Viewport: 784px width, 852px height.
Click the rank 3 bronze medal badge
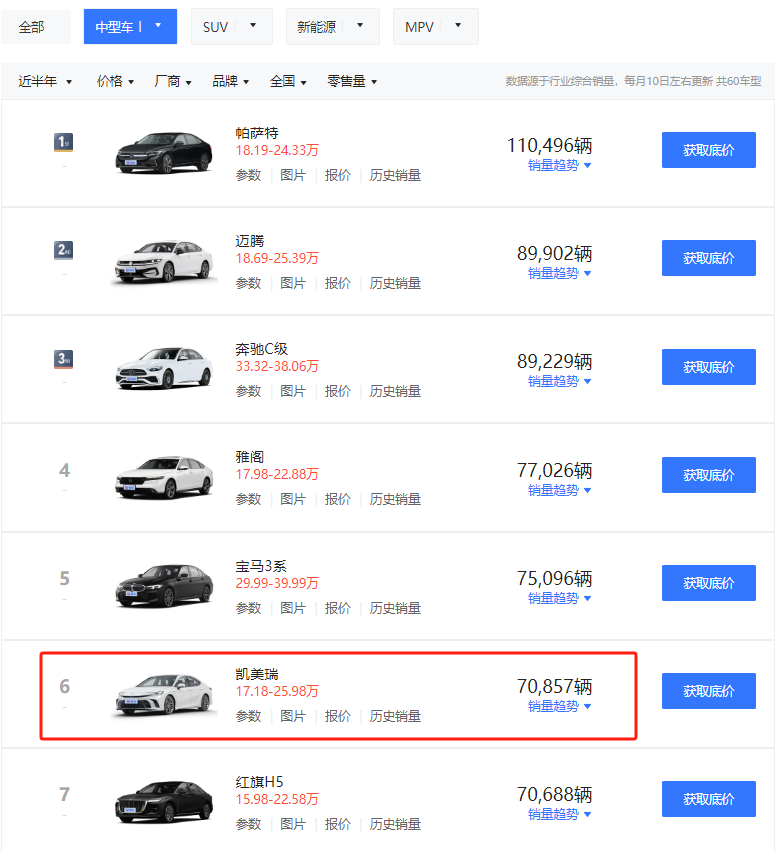click(x=63, y=359)
